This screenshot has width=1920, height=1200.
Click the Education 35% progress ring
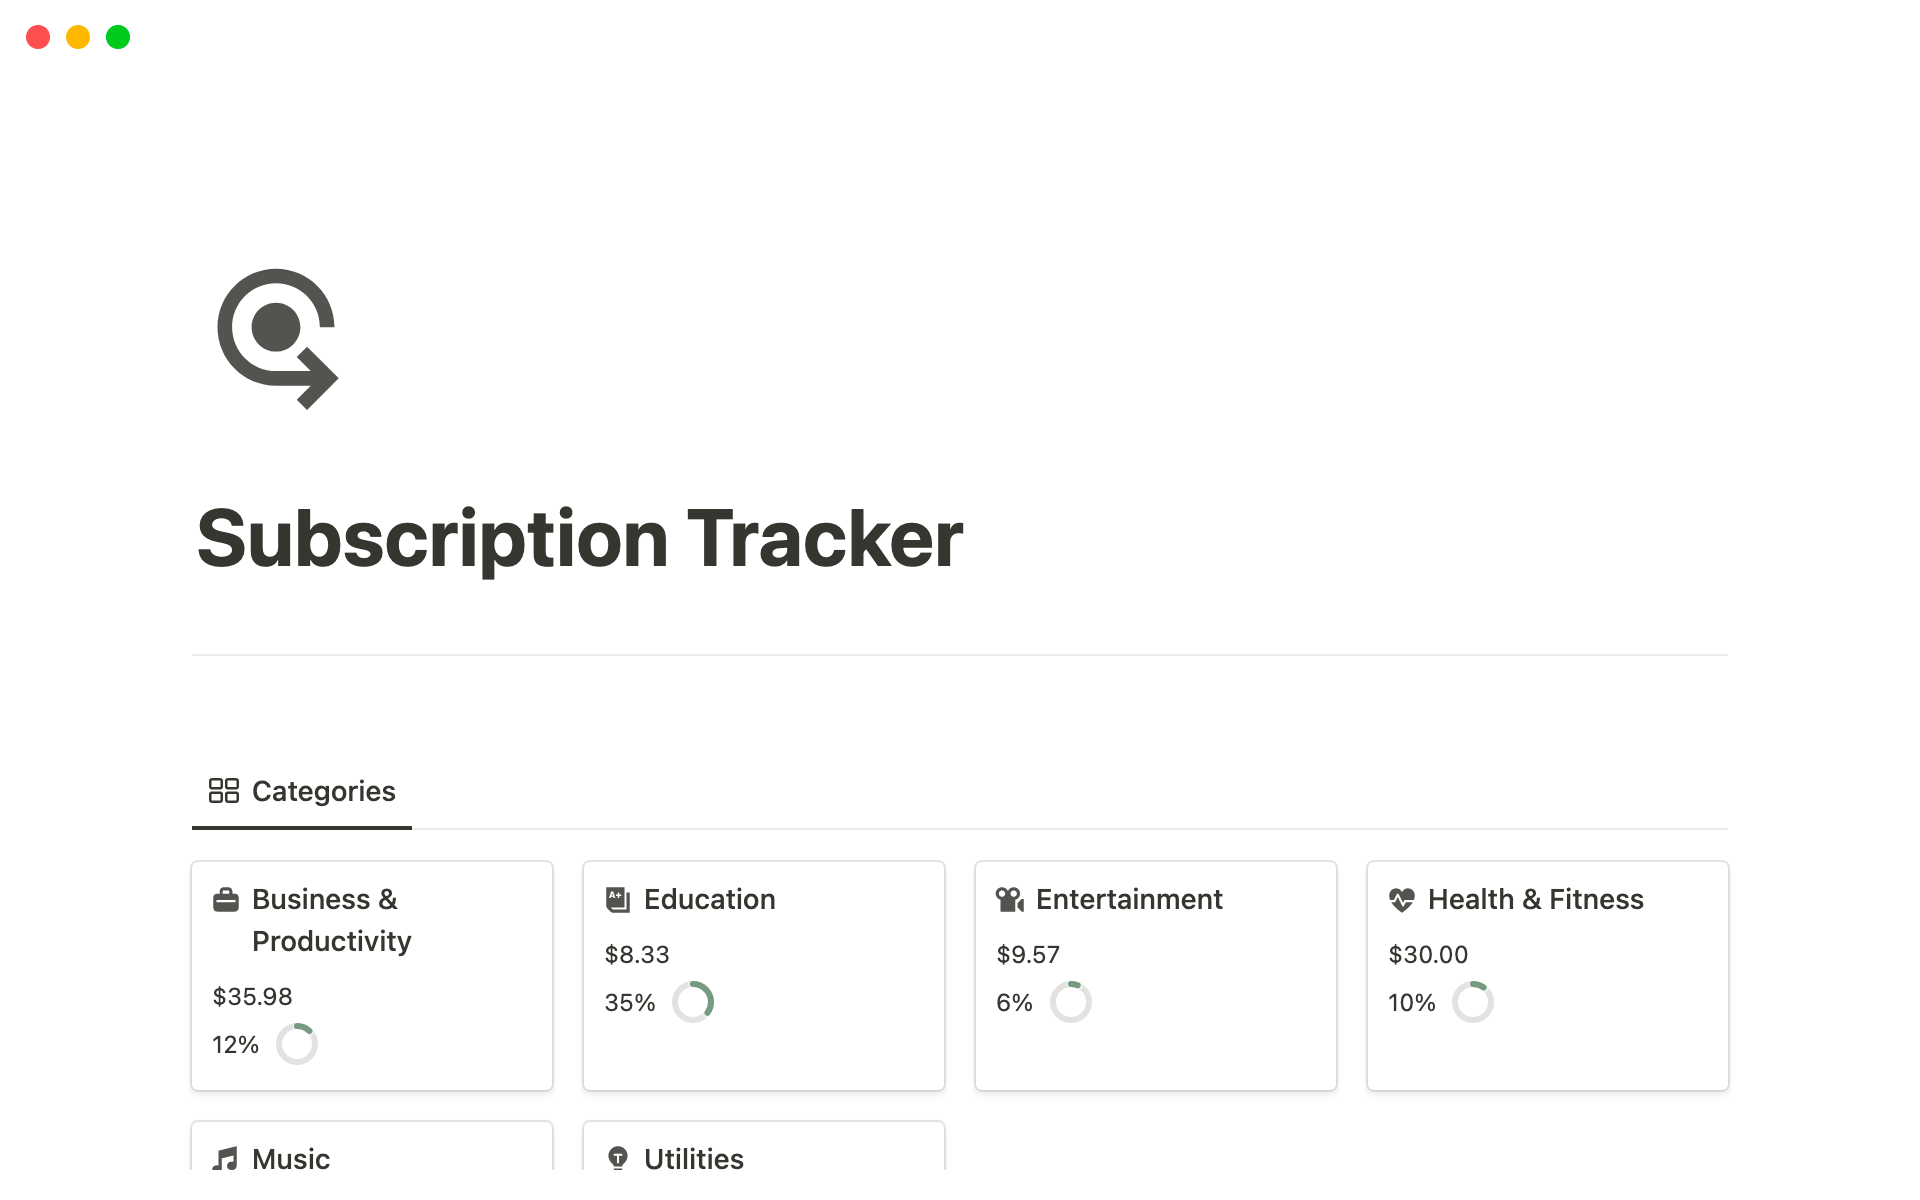(x=693, y=1002)
